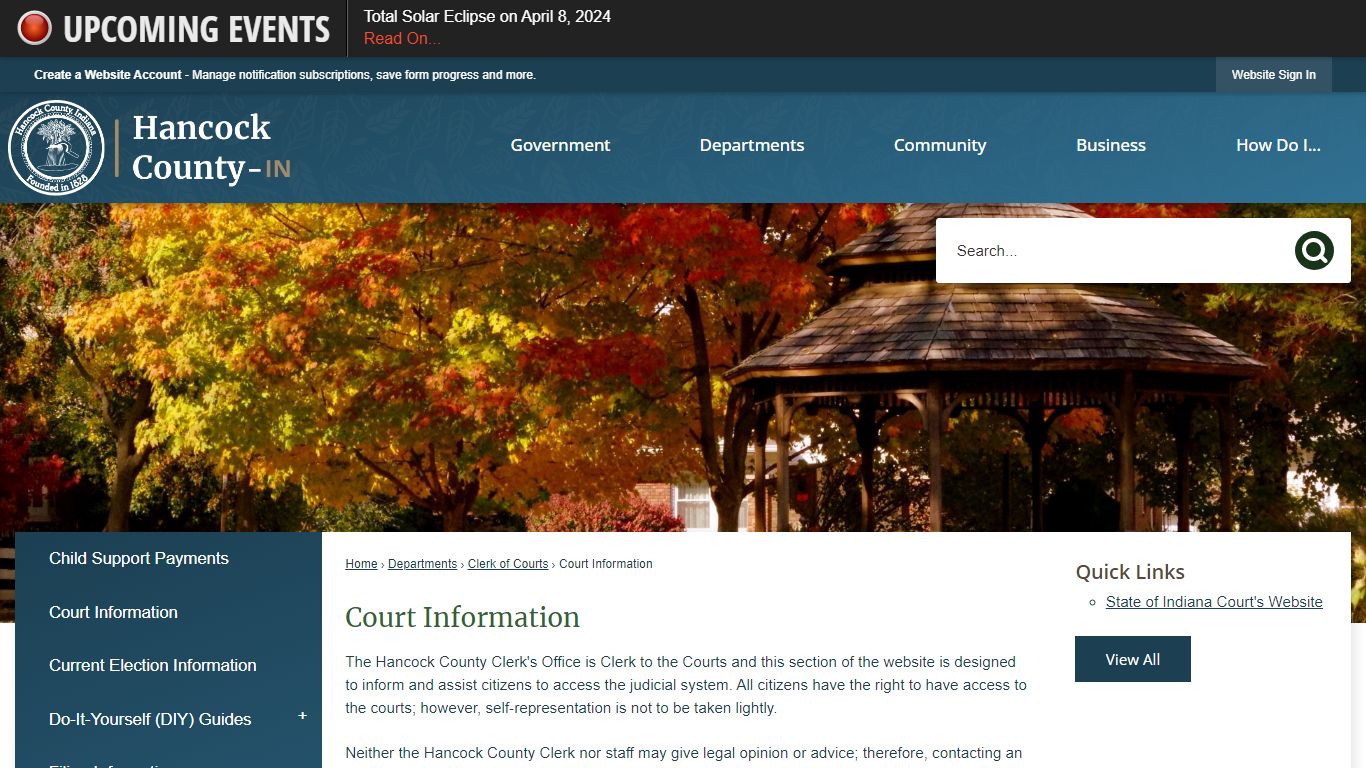Click the Court Information breadcrumb text
Viewport: 1366px width, 768px height.
(606, 564)
